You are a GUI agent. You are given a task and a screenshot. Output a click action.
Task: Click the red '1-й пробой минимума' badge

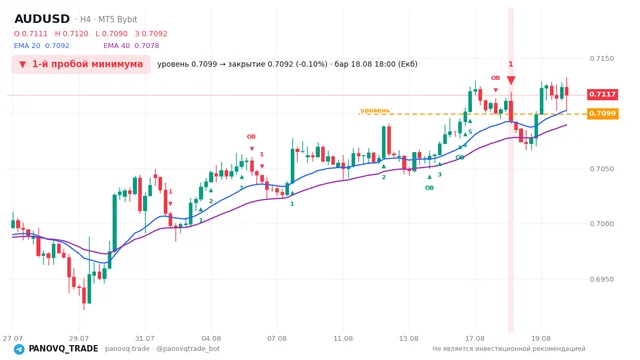click(x=81, y=64)
